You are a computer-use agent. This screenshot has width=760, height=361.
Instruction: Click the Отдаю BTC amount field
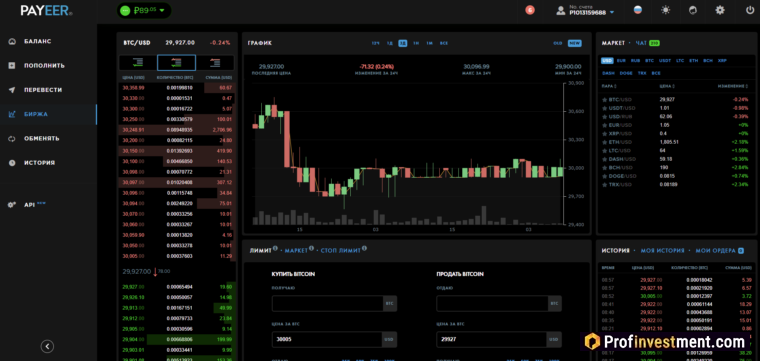coord(492,304)
